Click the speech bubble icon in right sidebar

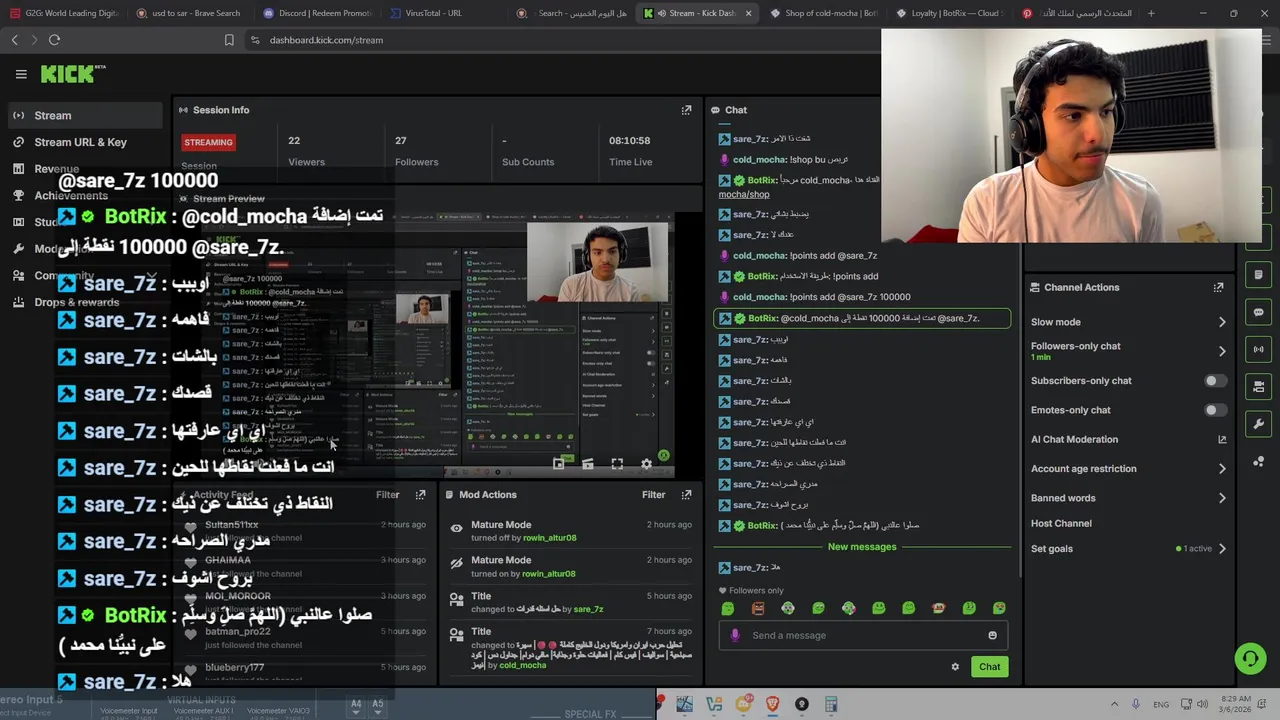click(x=1258, y=312)
